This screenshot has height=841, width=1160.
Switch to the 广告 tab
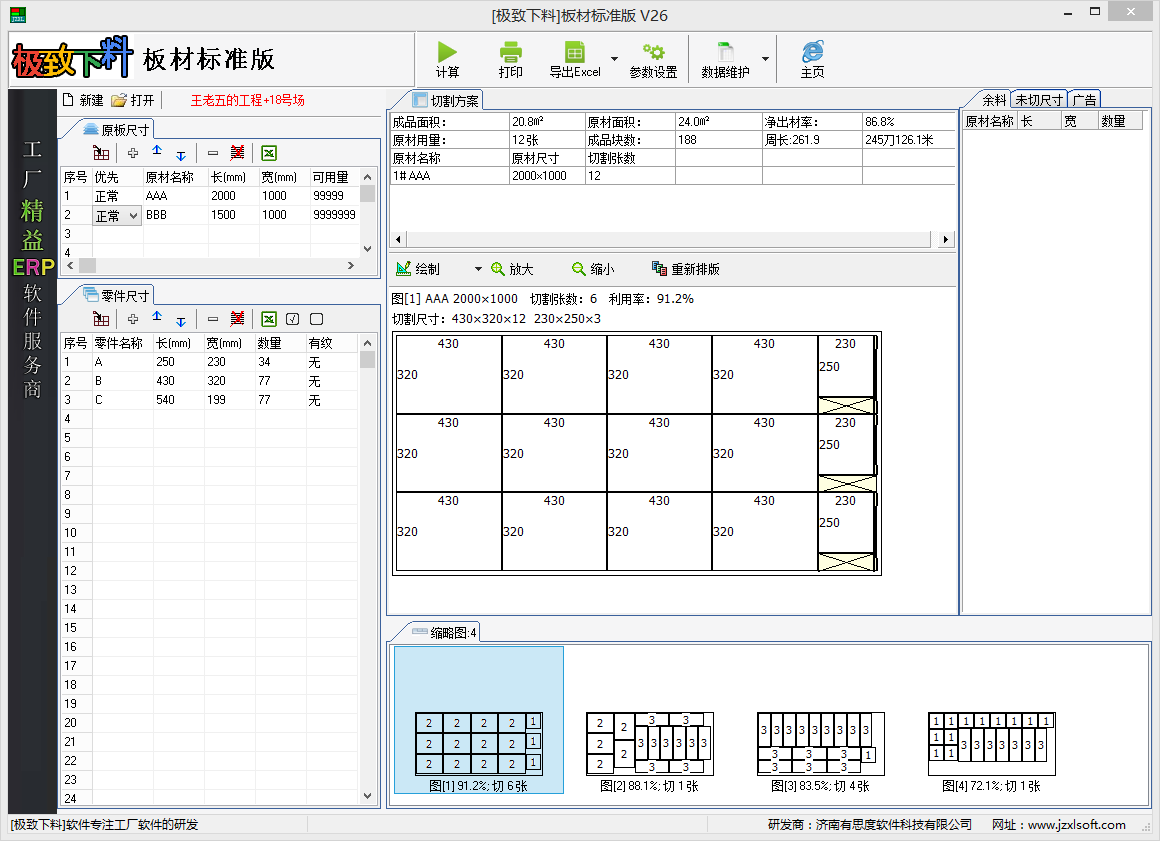pyautogui.click(x=1084, y=100)
